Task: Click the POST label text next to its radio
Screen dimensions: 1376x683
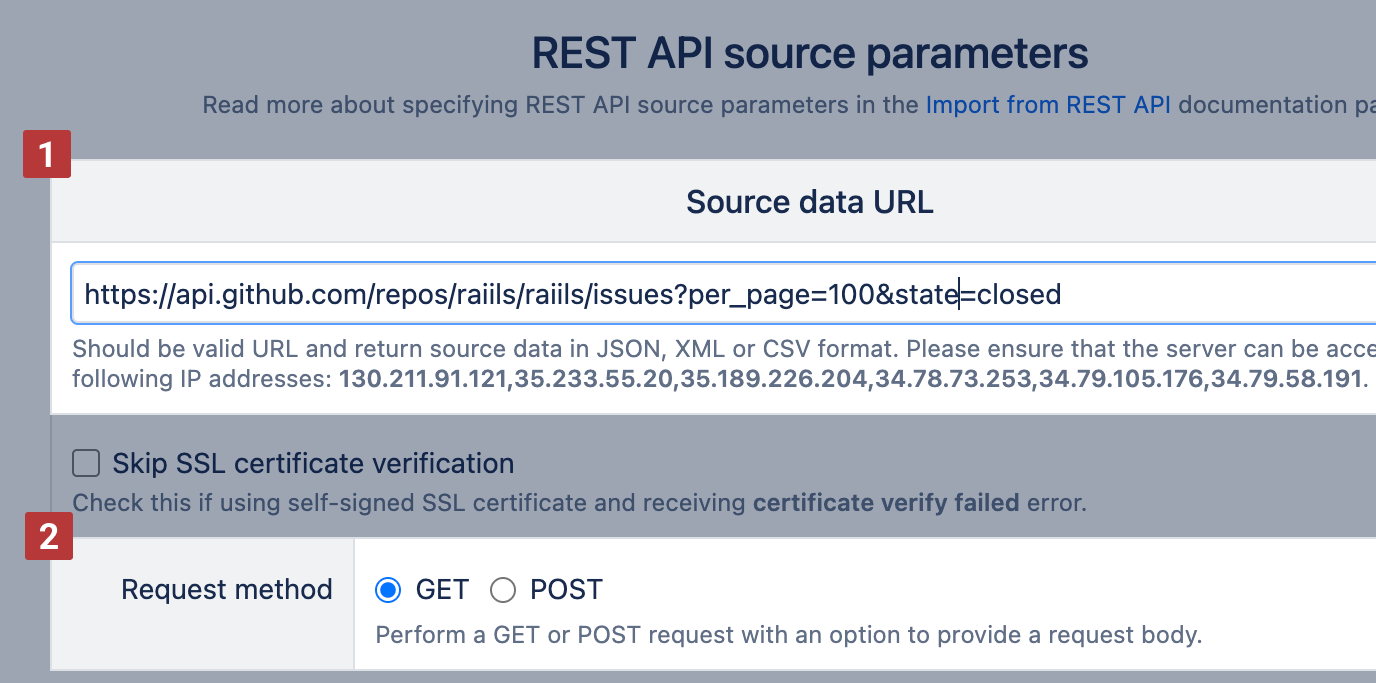Action: click(x=566, y=590)
